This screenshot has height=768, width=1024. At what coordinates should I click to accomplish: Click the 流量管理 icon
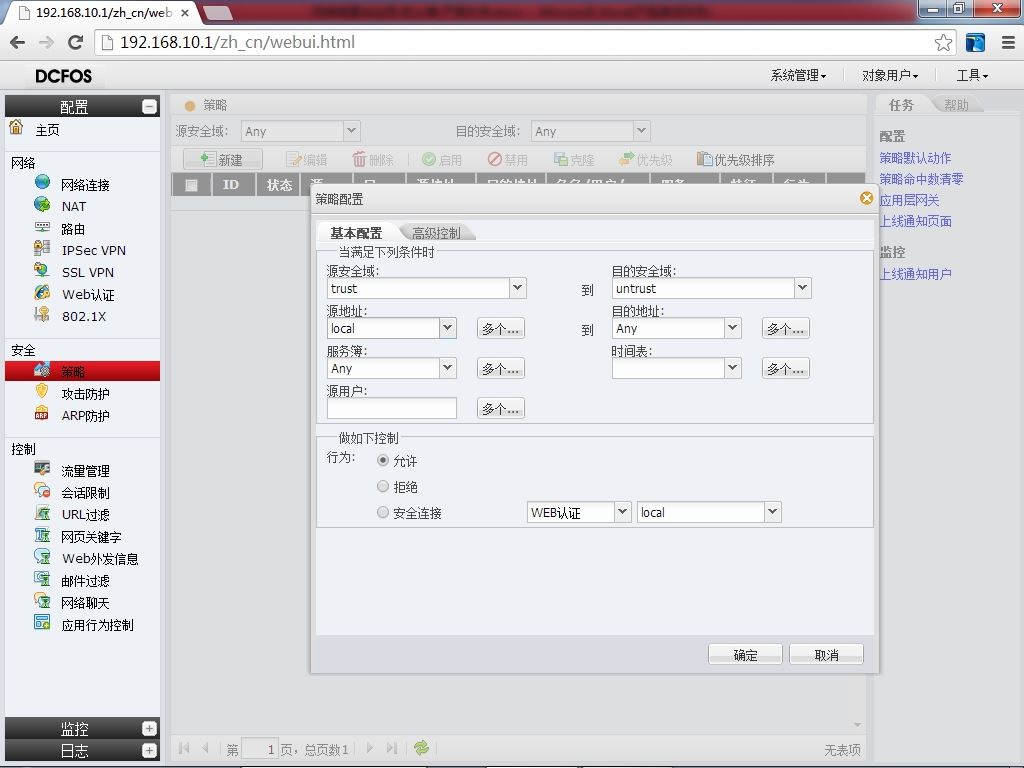pos(42,468)
